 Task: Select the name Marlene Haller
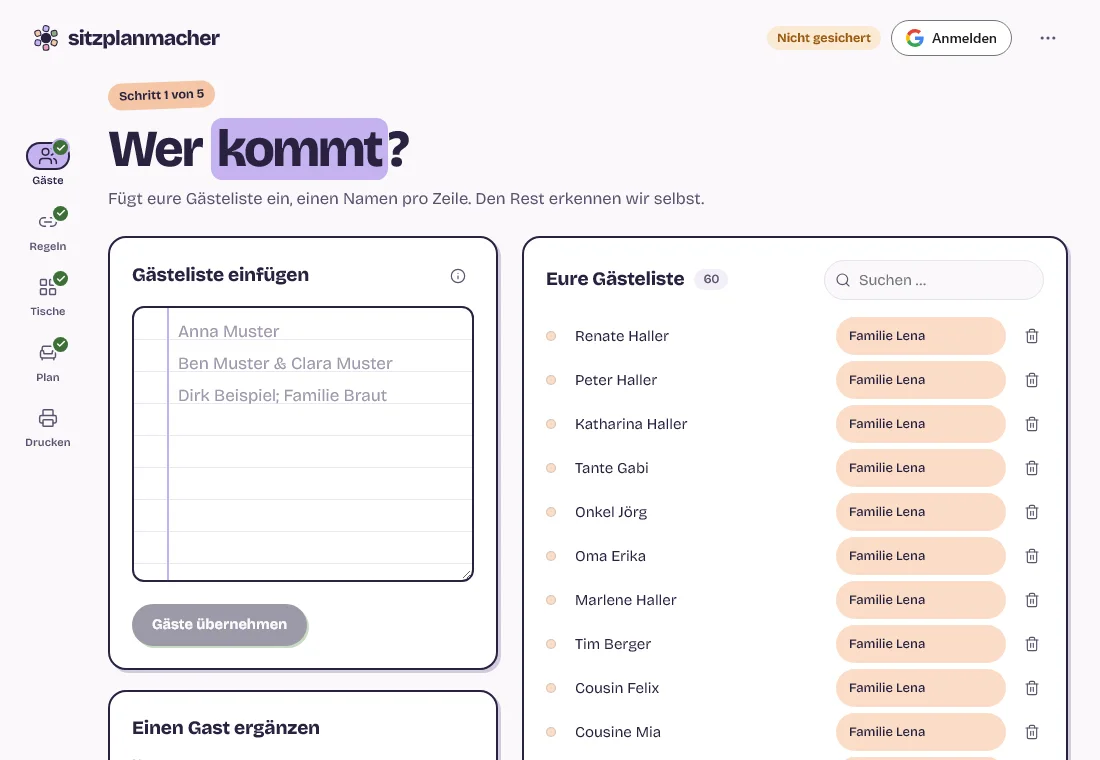626,600
